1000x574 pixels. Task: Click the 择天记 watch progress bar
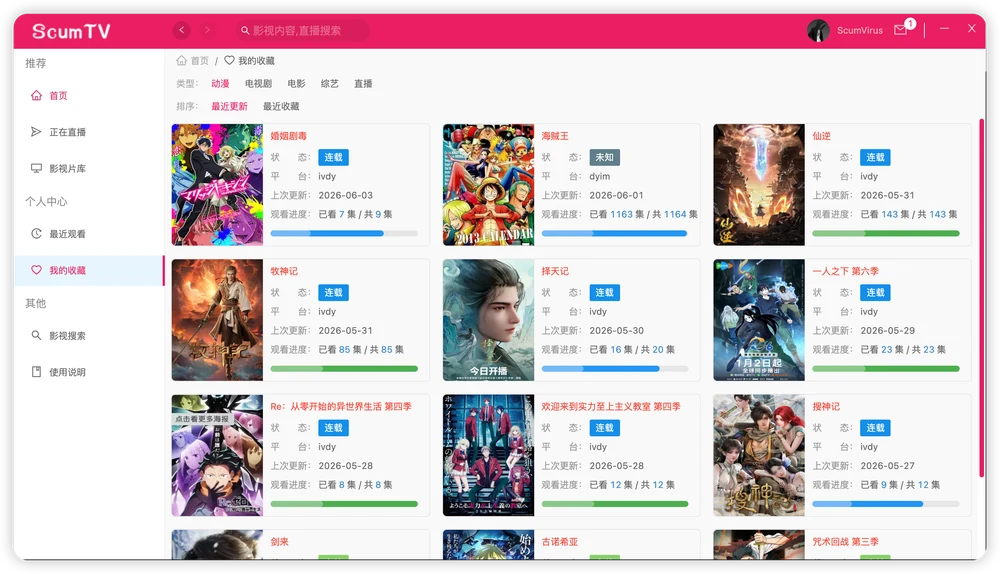(615, 369)
